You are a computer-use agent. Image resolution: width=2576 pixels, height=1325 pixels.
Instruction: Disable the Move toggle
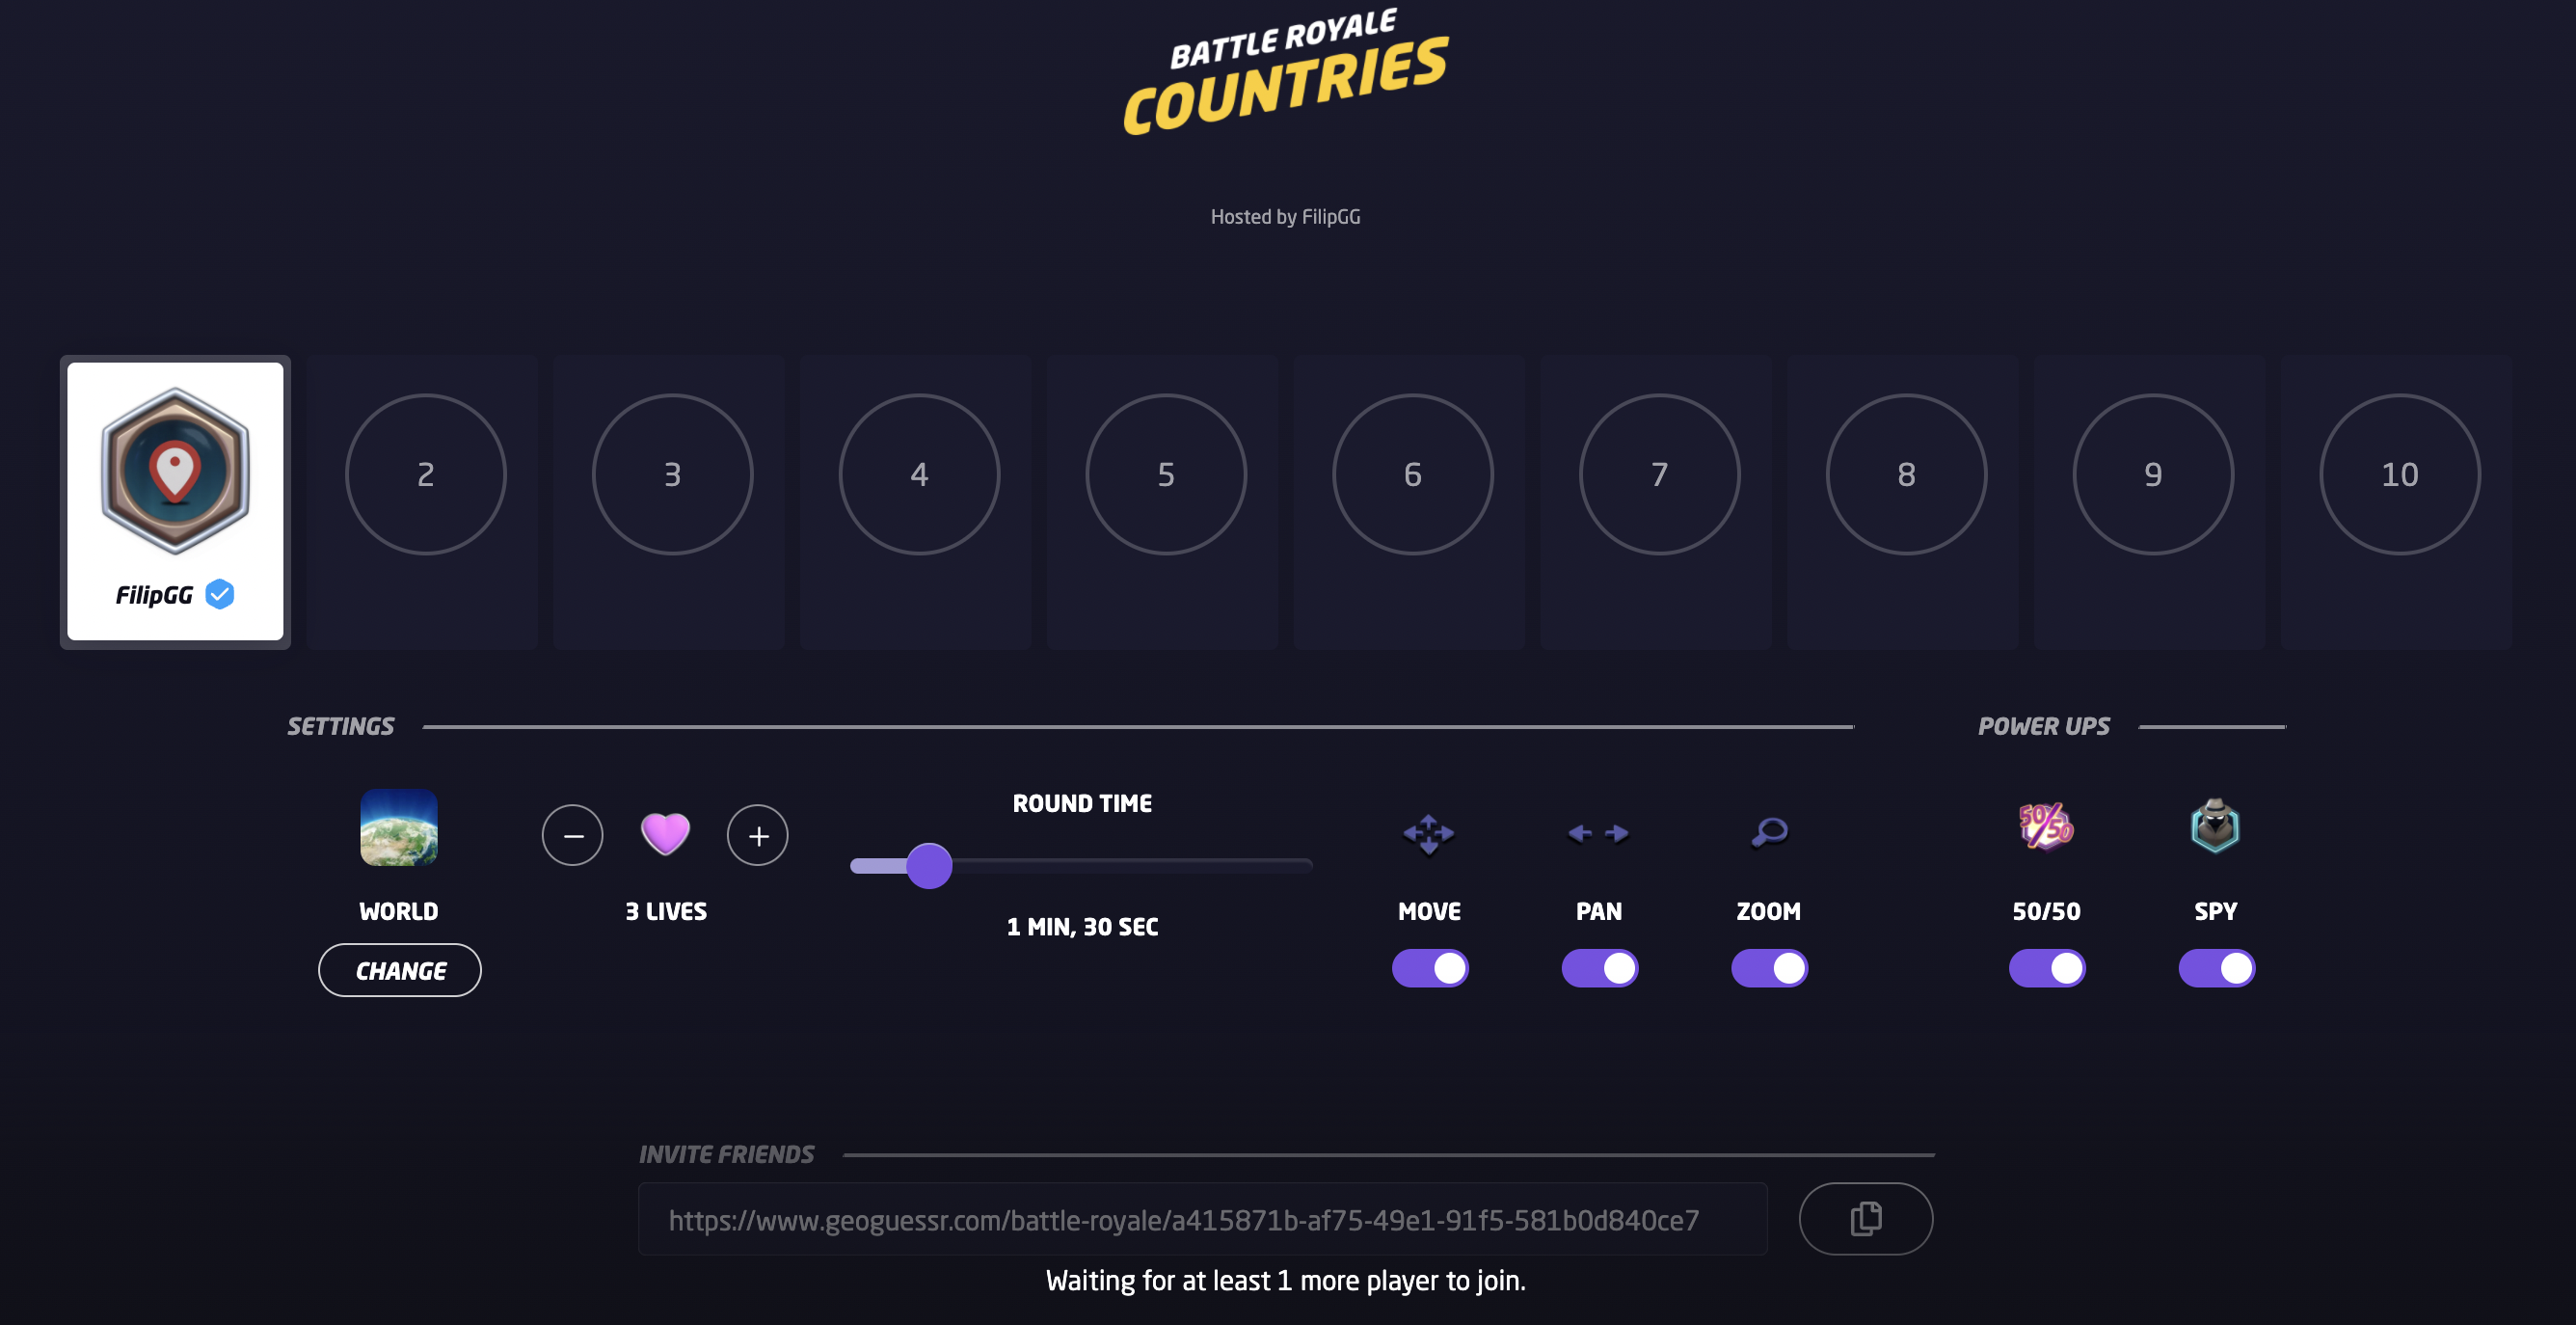tap(1430, 968)
